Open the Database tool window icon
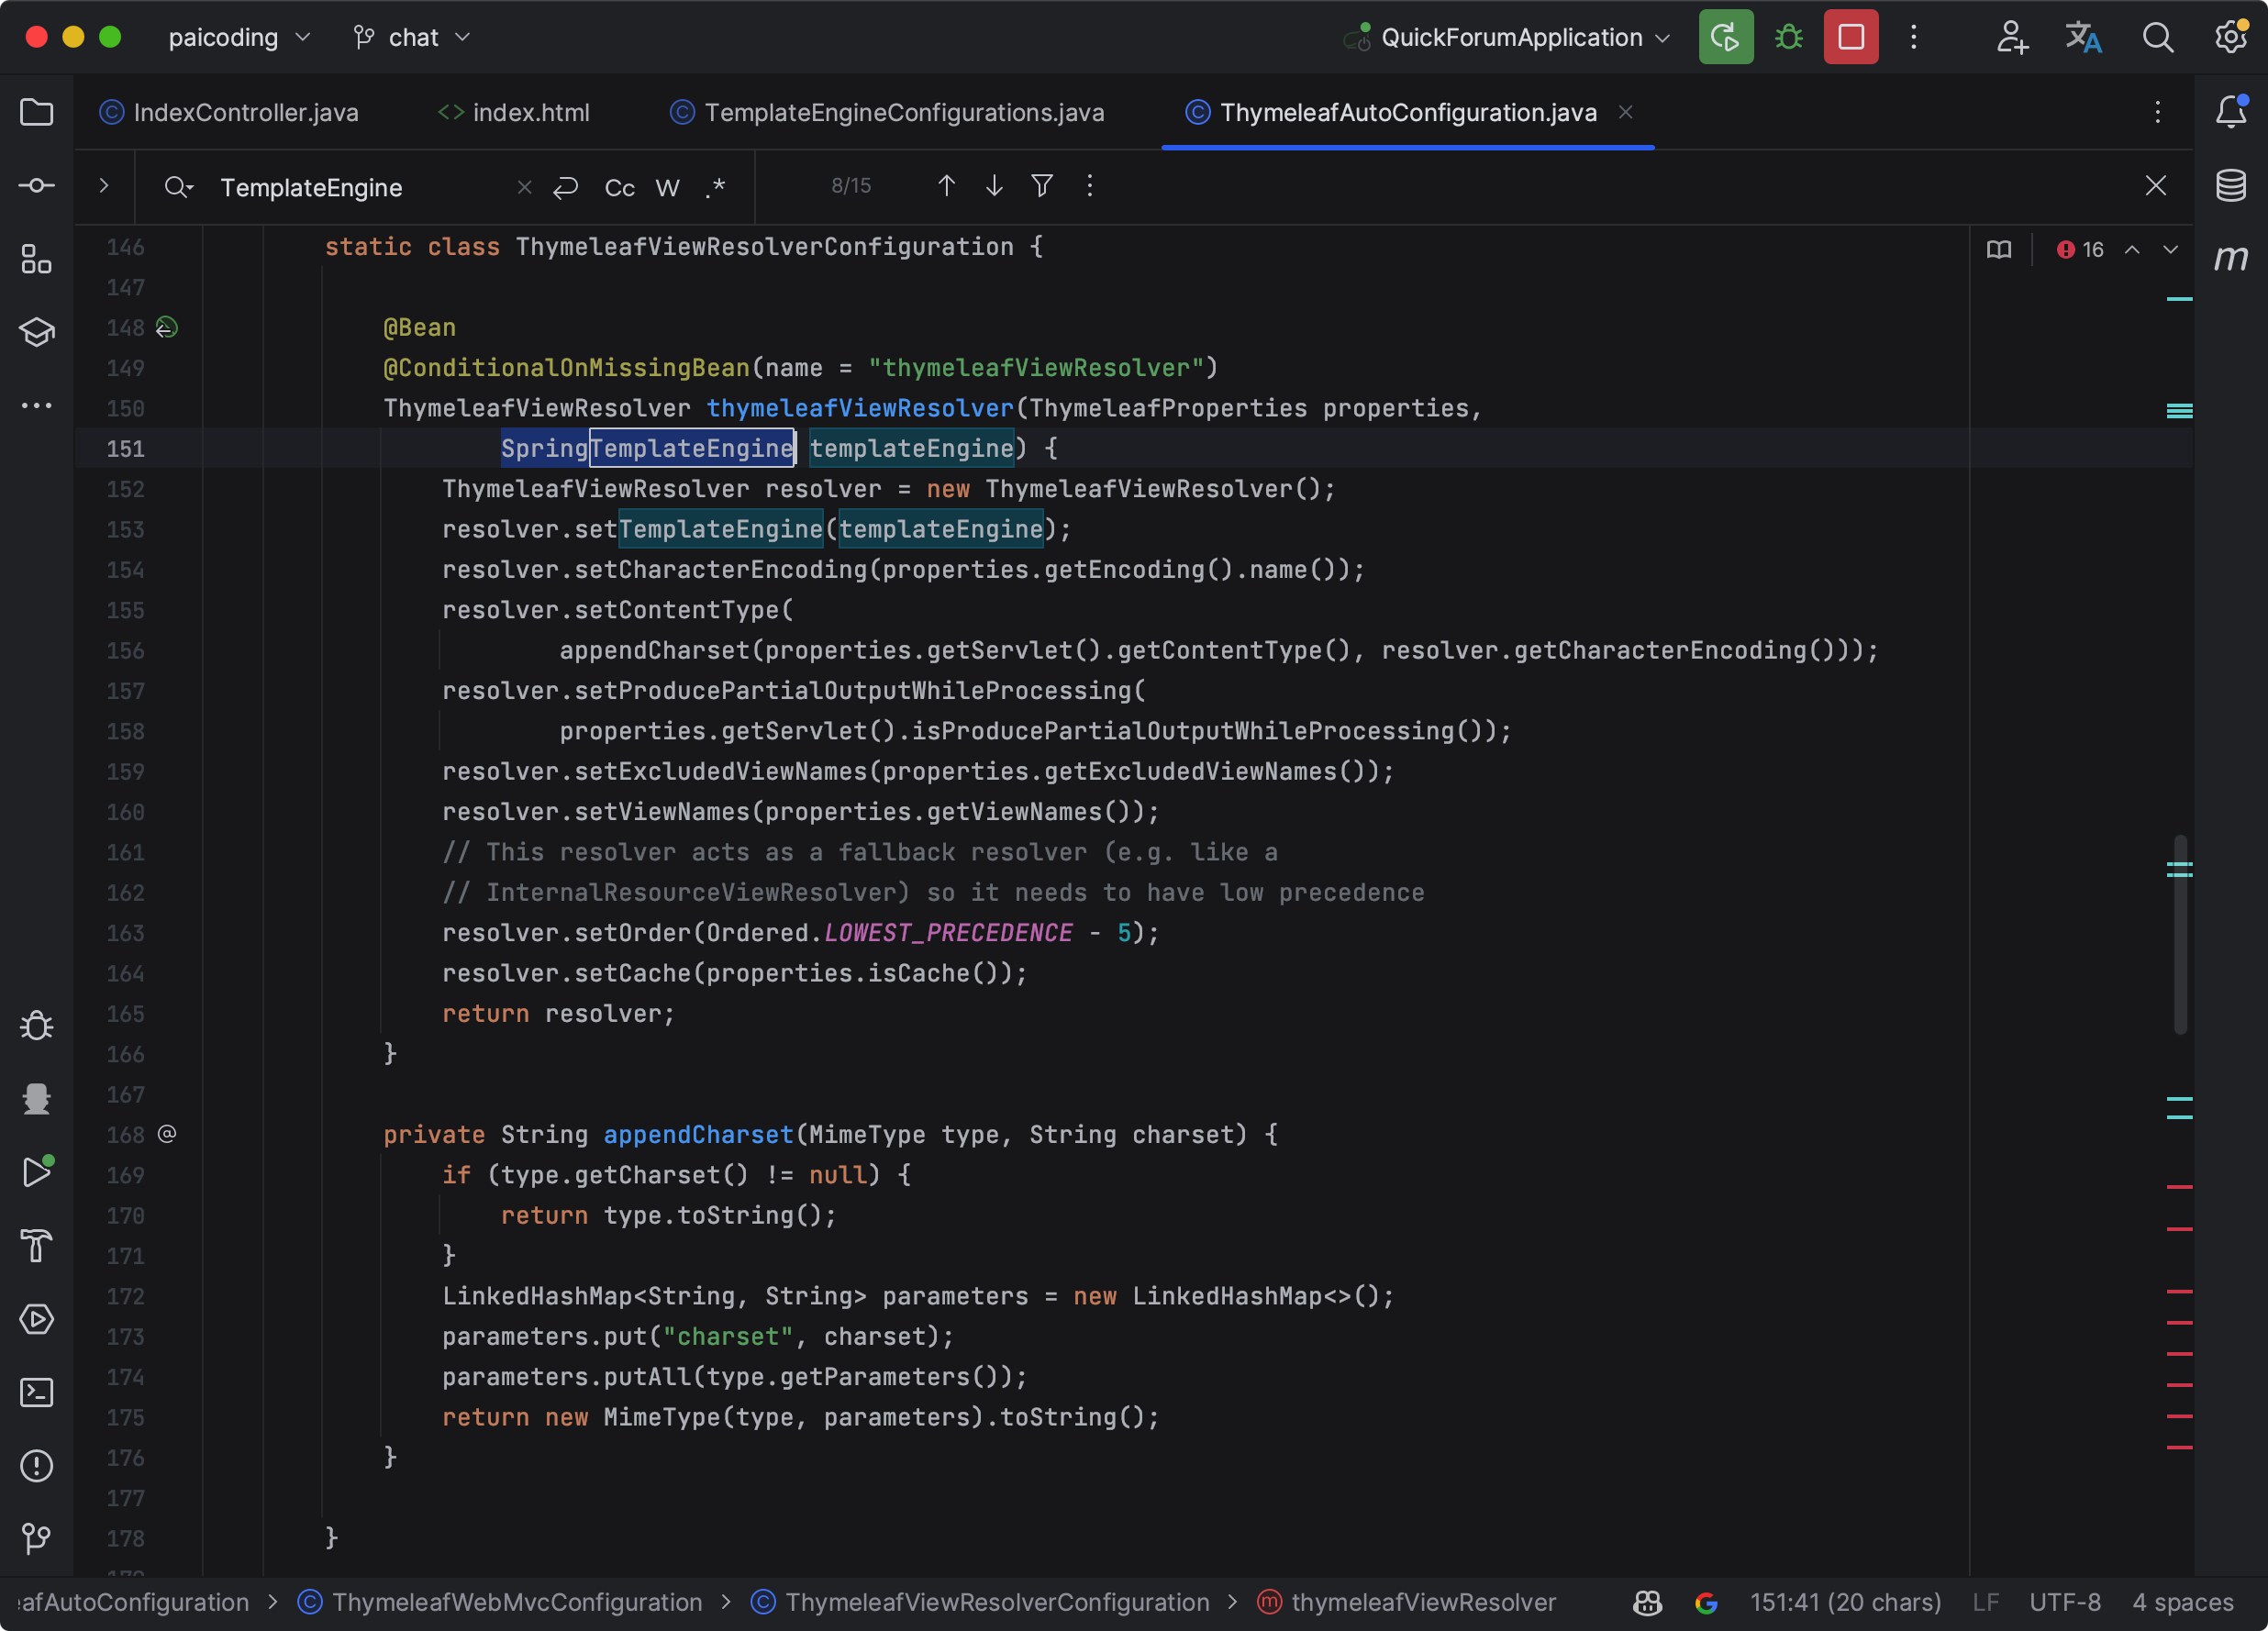Viewport: 2268px width, 1631px height. [x=2231, y=186]
